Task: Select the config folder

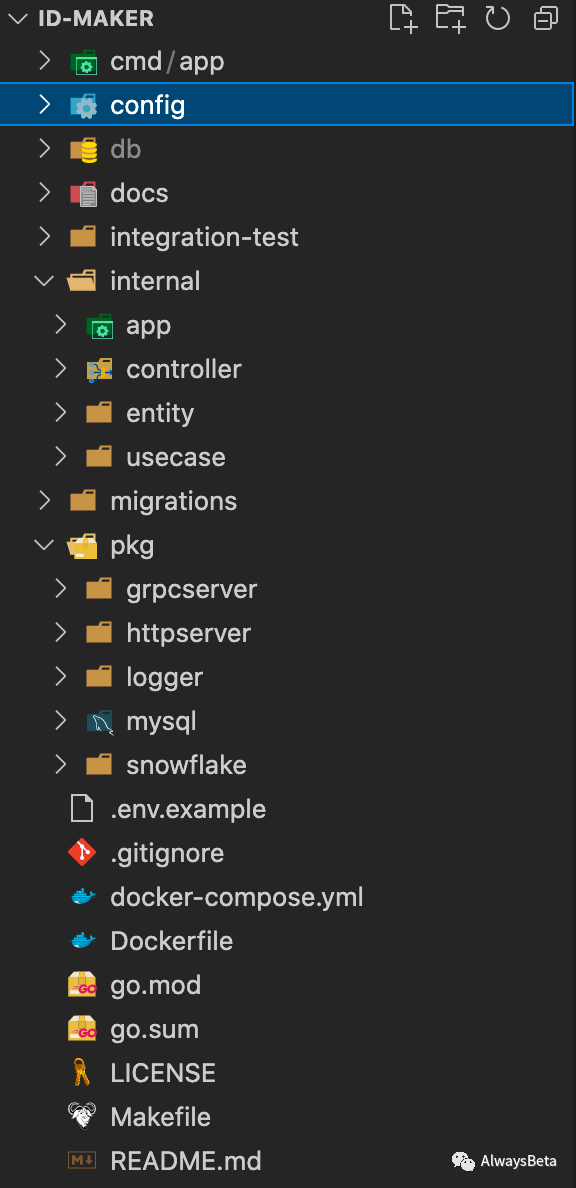Action: [x=288, y=105]
